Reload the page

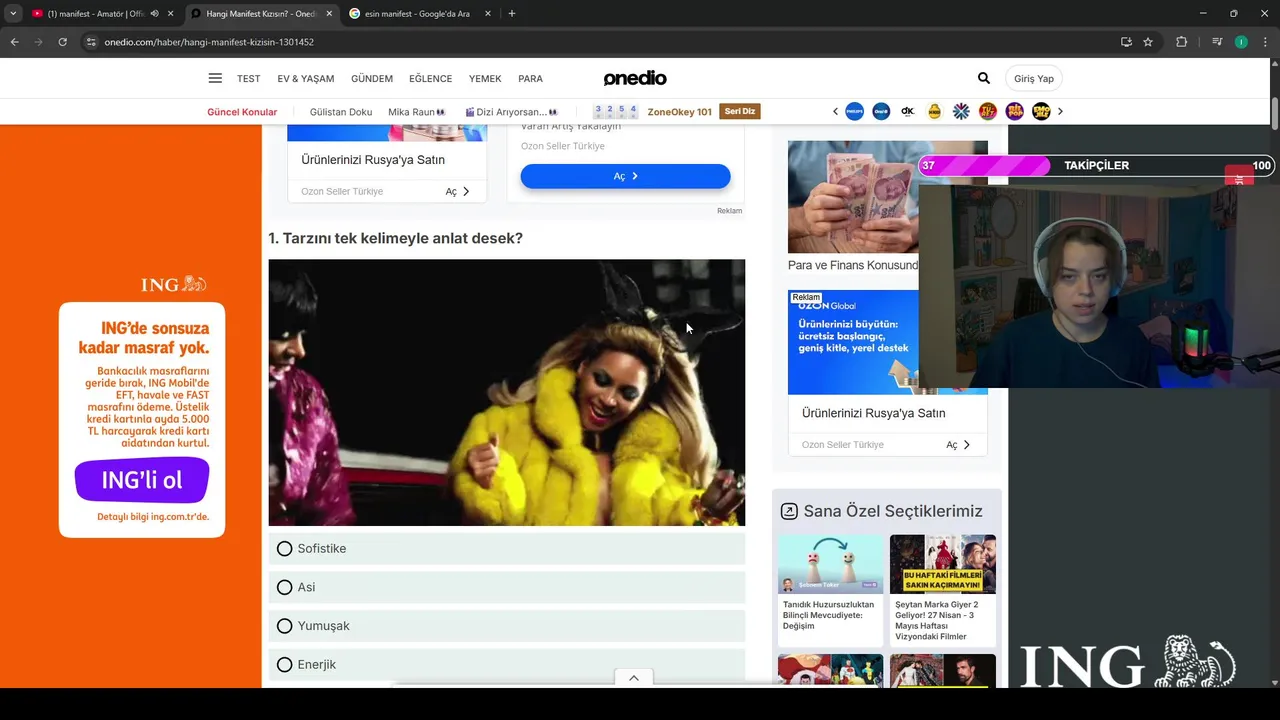click(62, 42)
